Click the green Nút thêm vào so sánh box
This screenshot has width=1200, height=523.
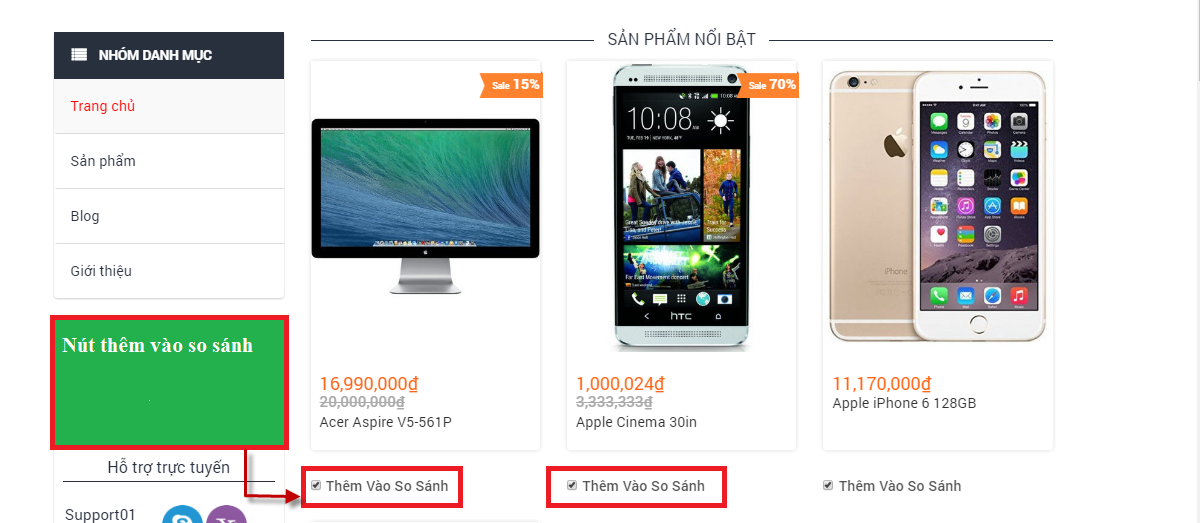click(169, 382)
